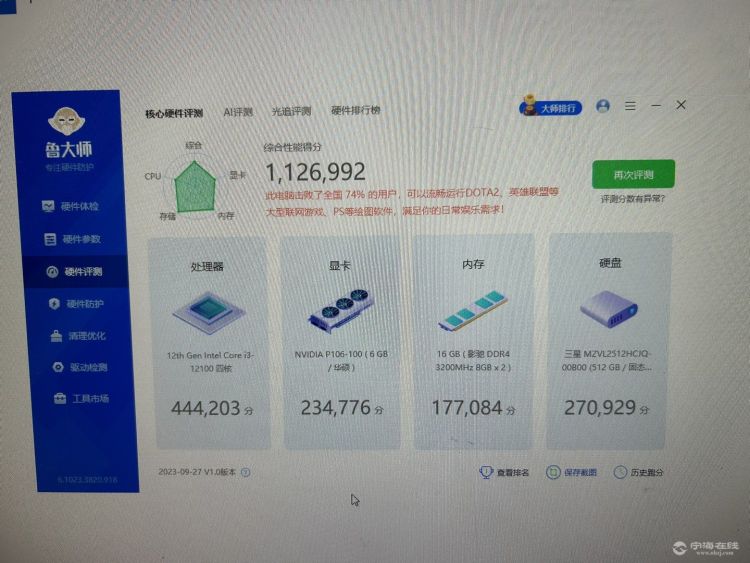The width and height of the screenshot is (750, 563).
Task: Switch to the 光追评测 tab
Action: coord(291,112)
